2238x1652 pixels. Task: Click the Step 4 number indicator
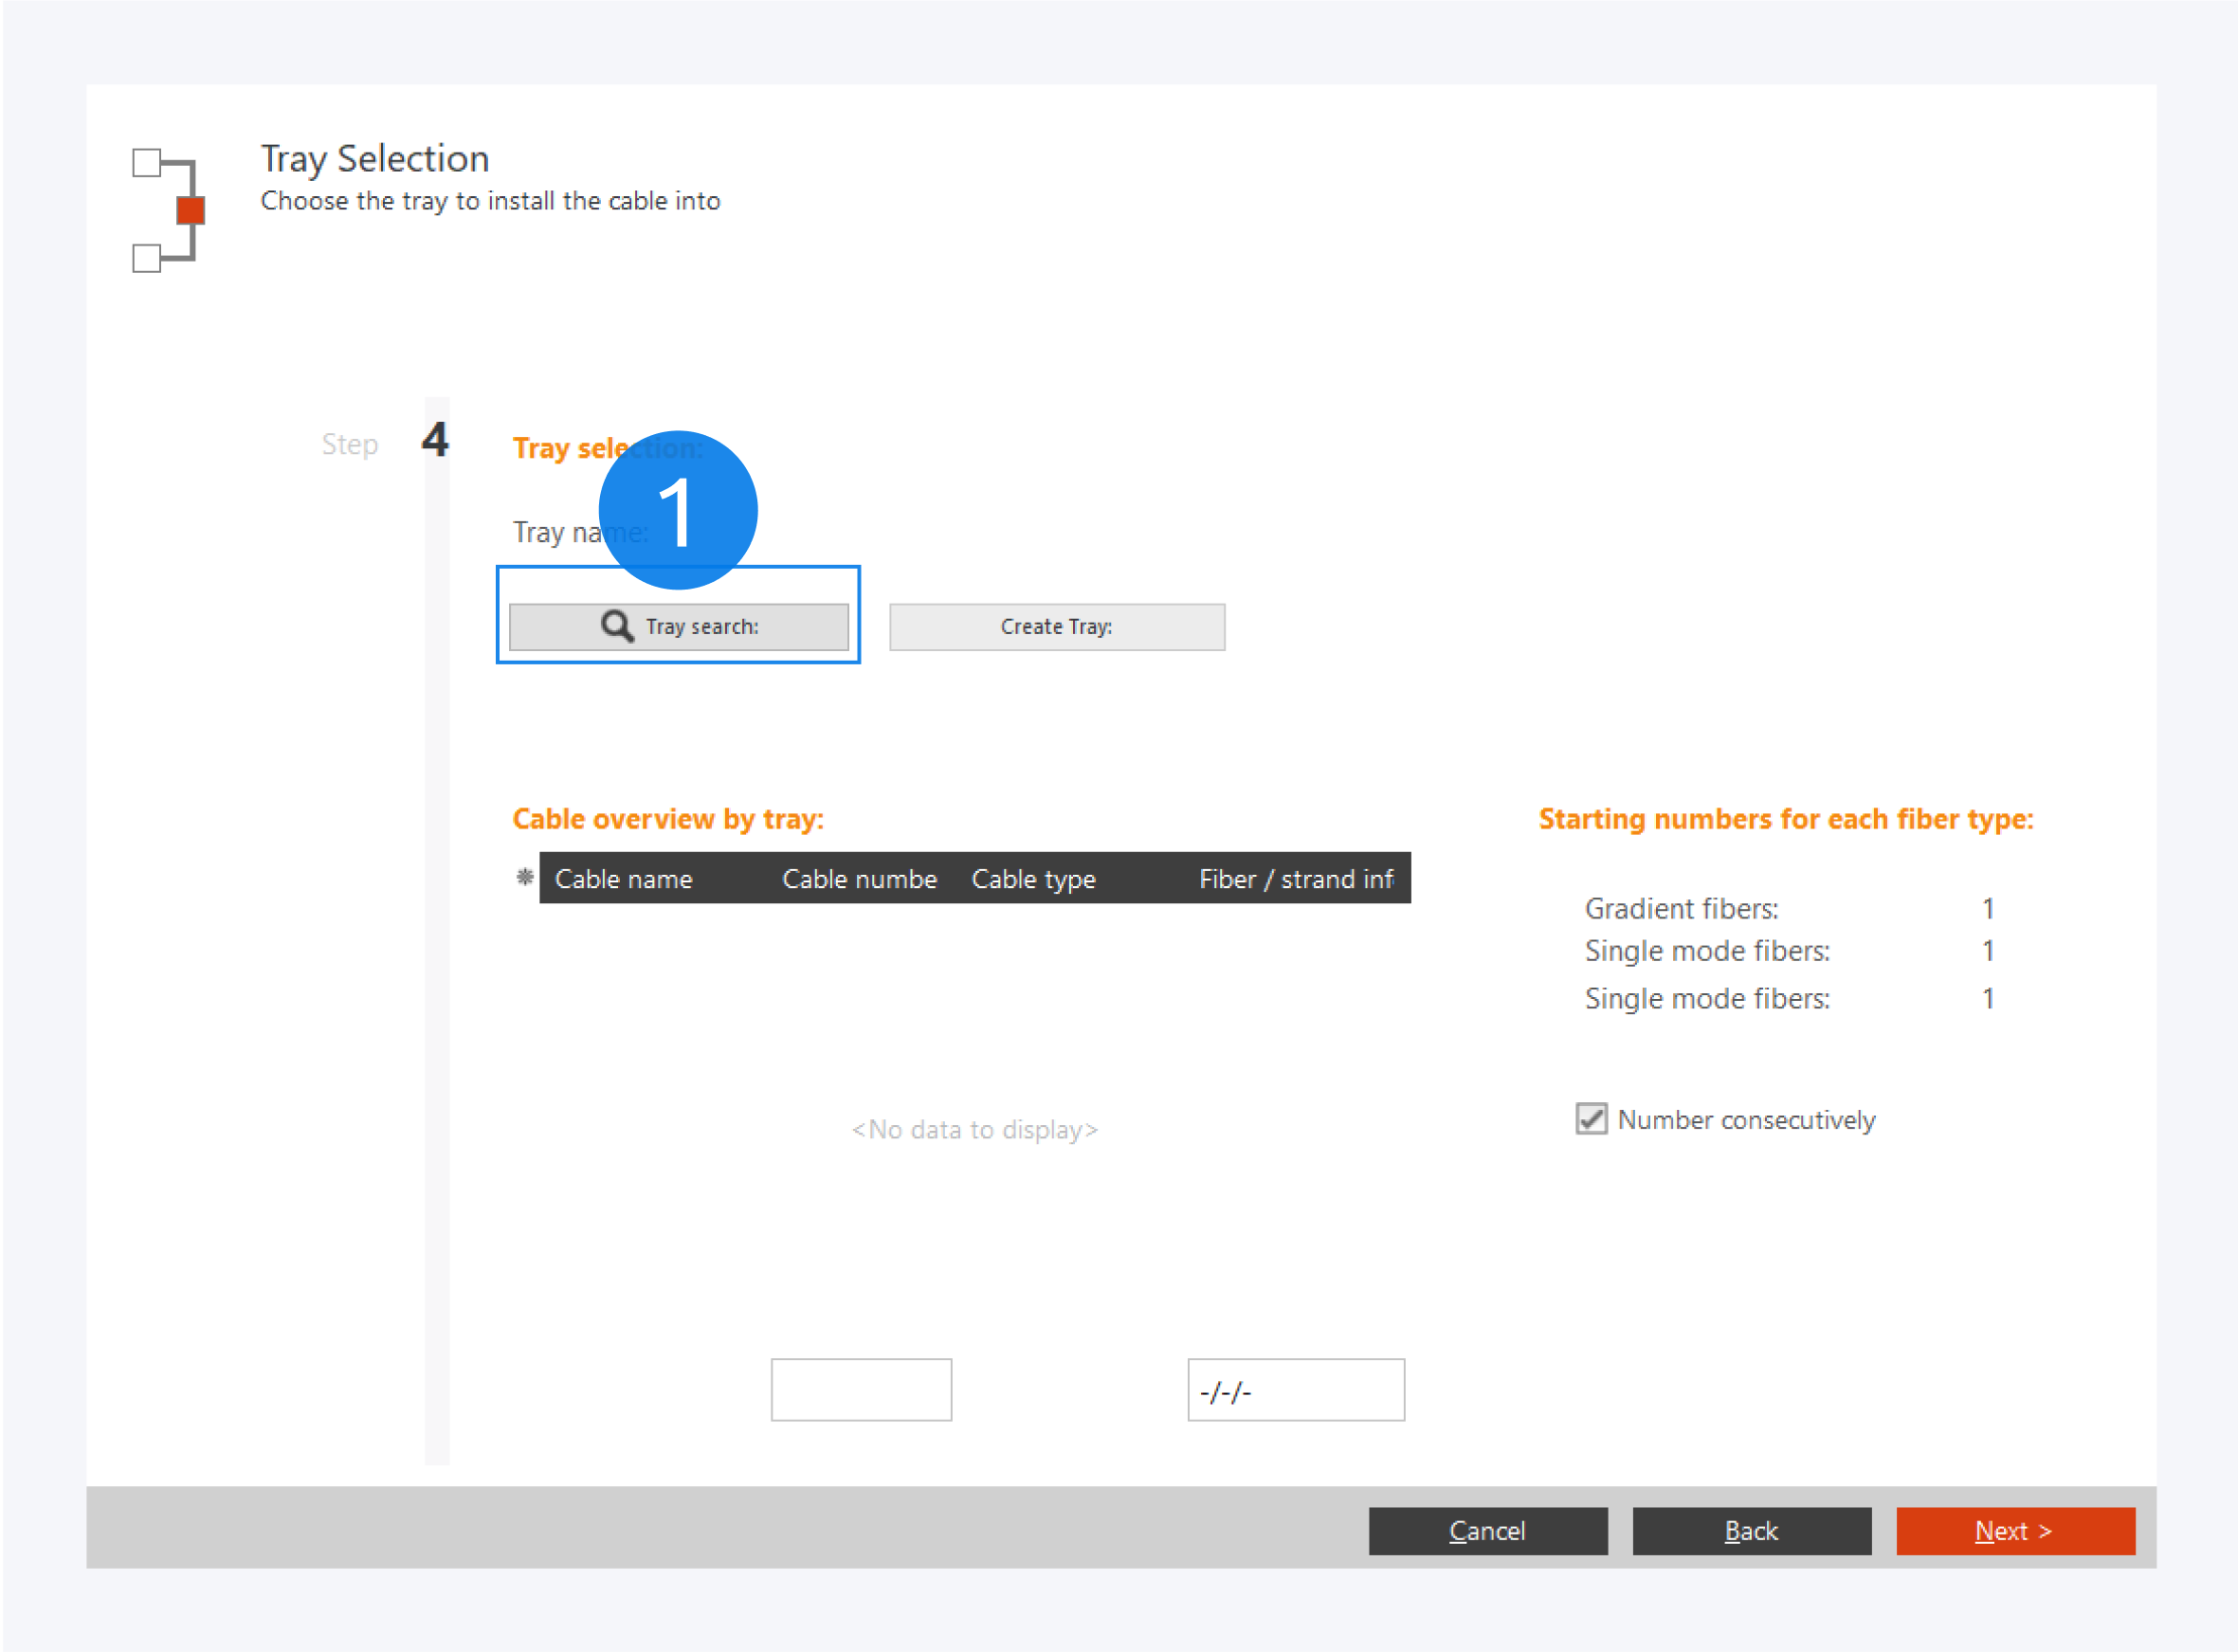435,440
